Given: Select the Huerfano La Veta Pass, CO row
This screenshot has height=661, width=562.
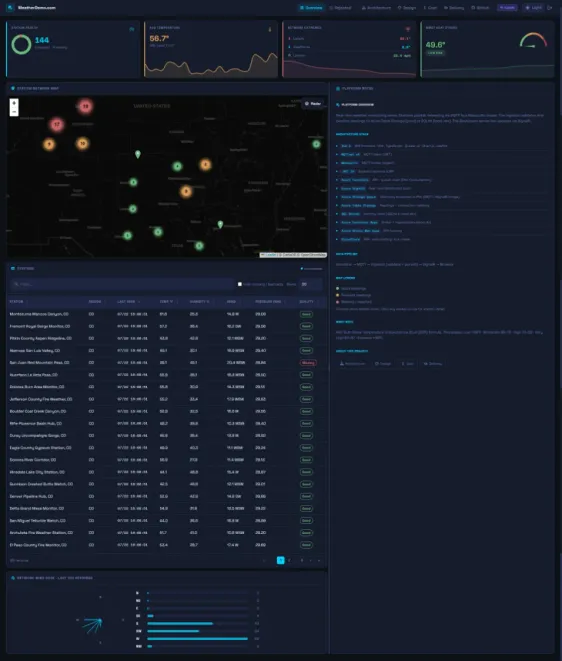Looking at the screenshot, I should pyautogui.click(x=167, y=375).
